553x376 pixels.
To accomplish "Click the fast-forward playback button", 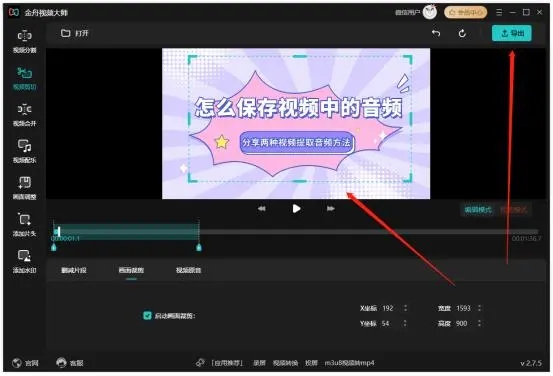I will coord(330,208).
